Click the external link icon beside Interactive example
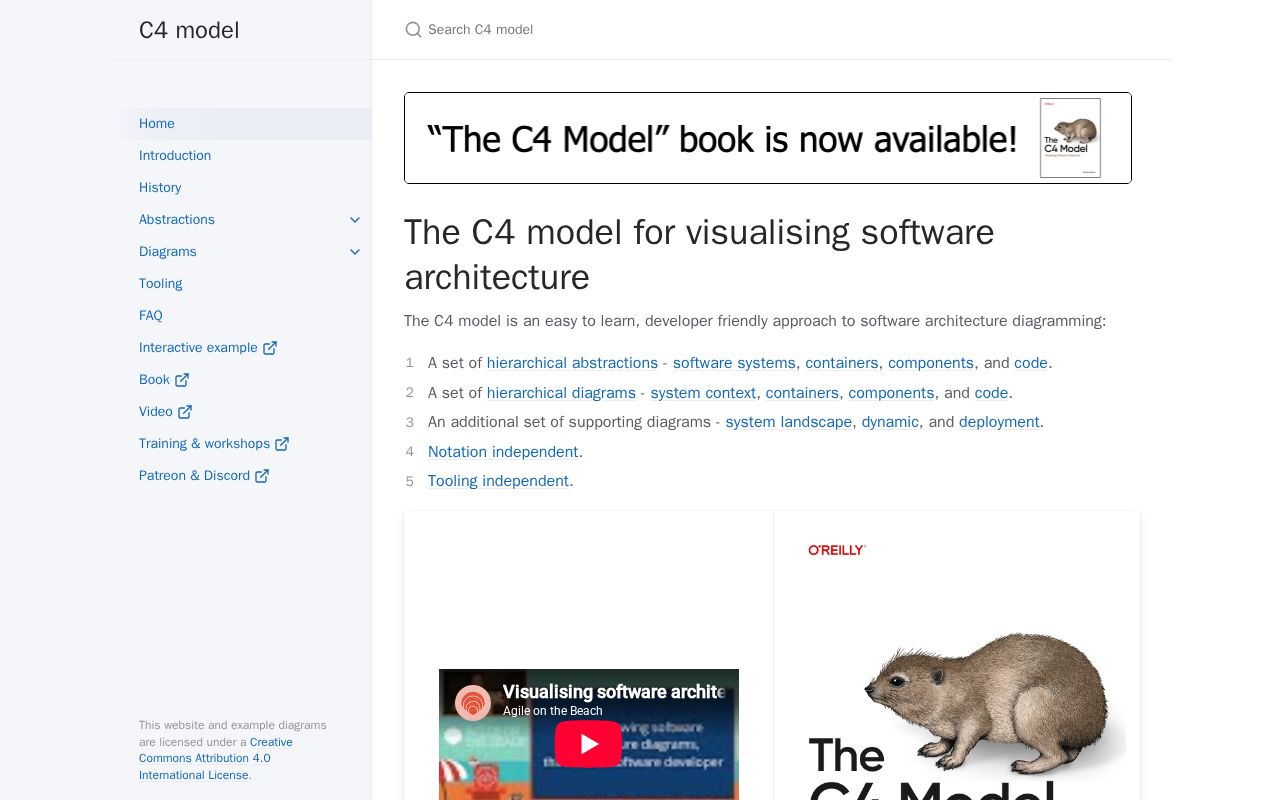The width and height of the screenshot is (1280, 800). [x=270, y=348]
